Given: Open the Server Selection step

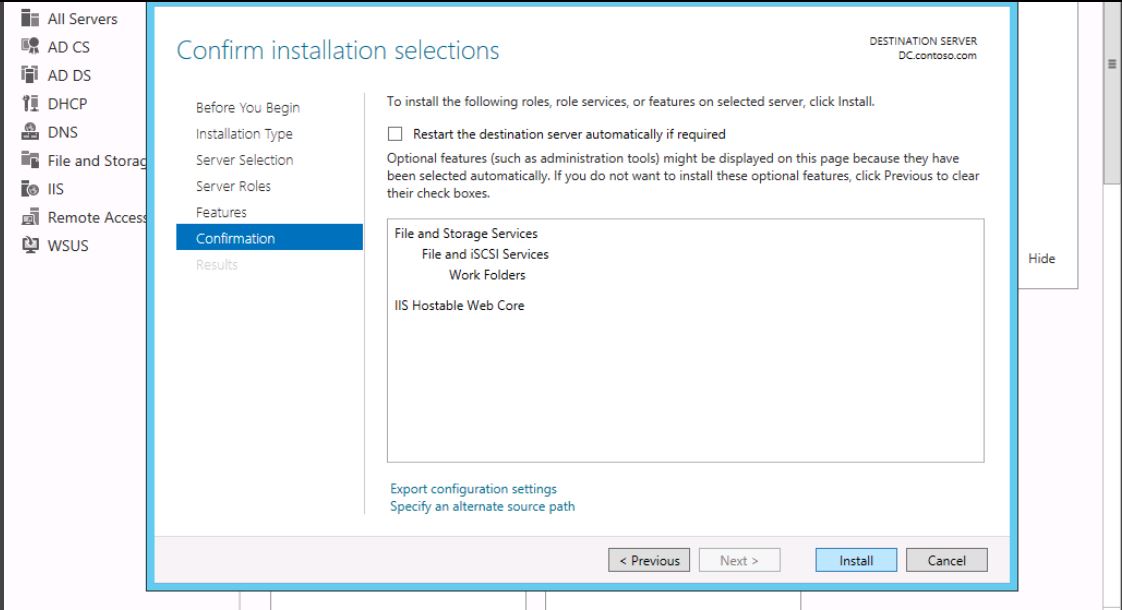Looking at the screenshot, I should [244, 160].
